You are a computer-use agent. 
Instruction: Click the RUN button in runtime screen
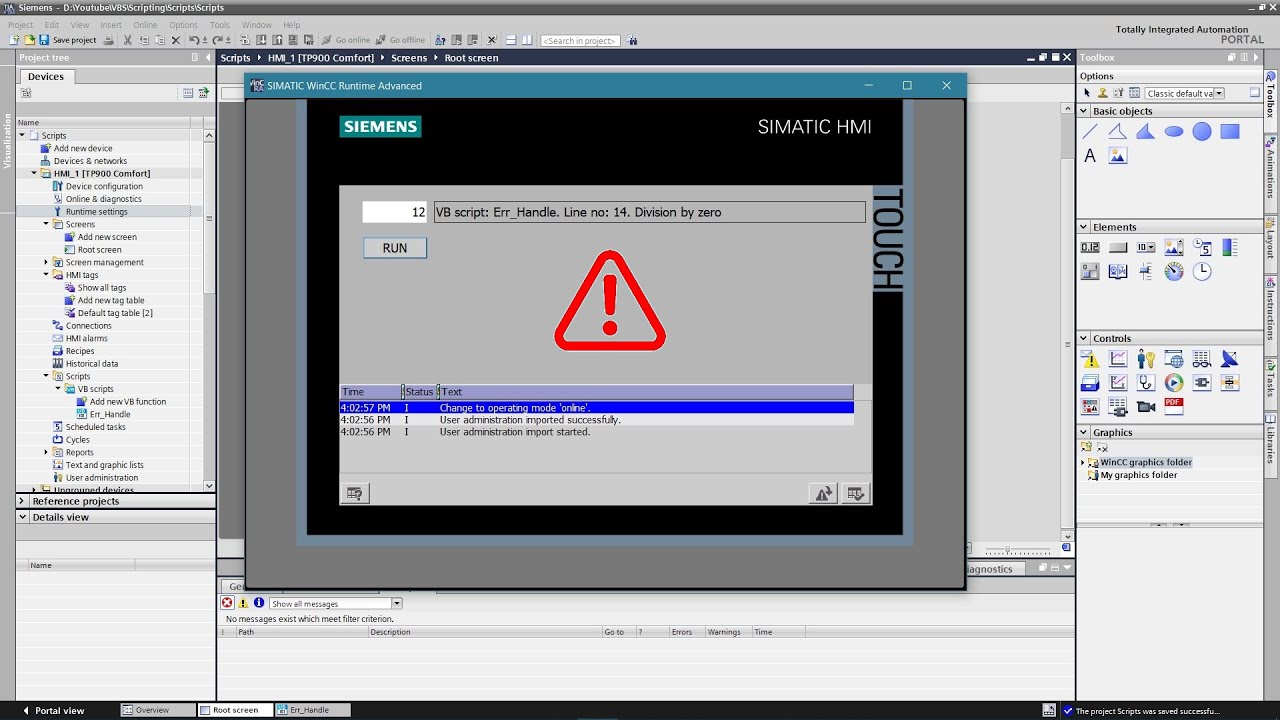(395, 248)
